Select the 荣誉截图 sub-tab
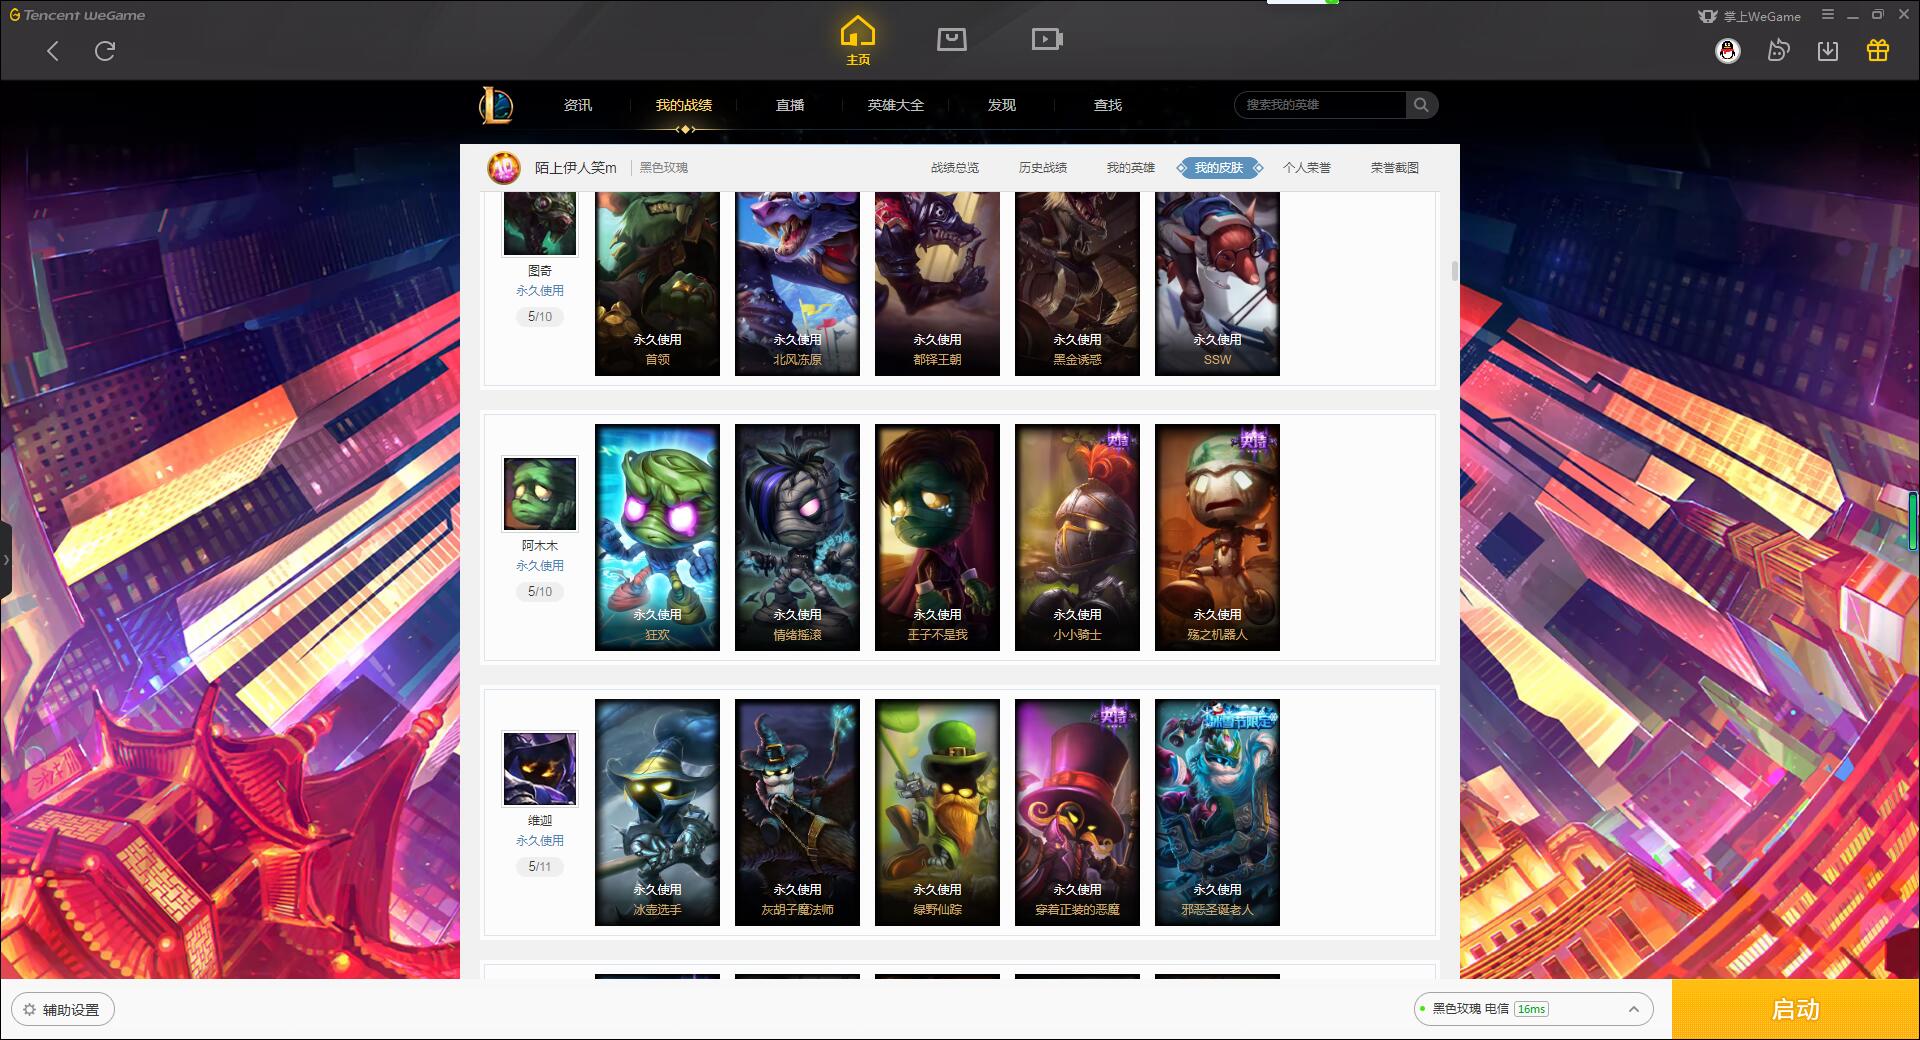This screenshot has height=1040, width=1920. pyautogui.click(x=1395, y=168)
